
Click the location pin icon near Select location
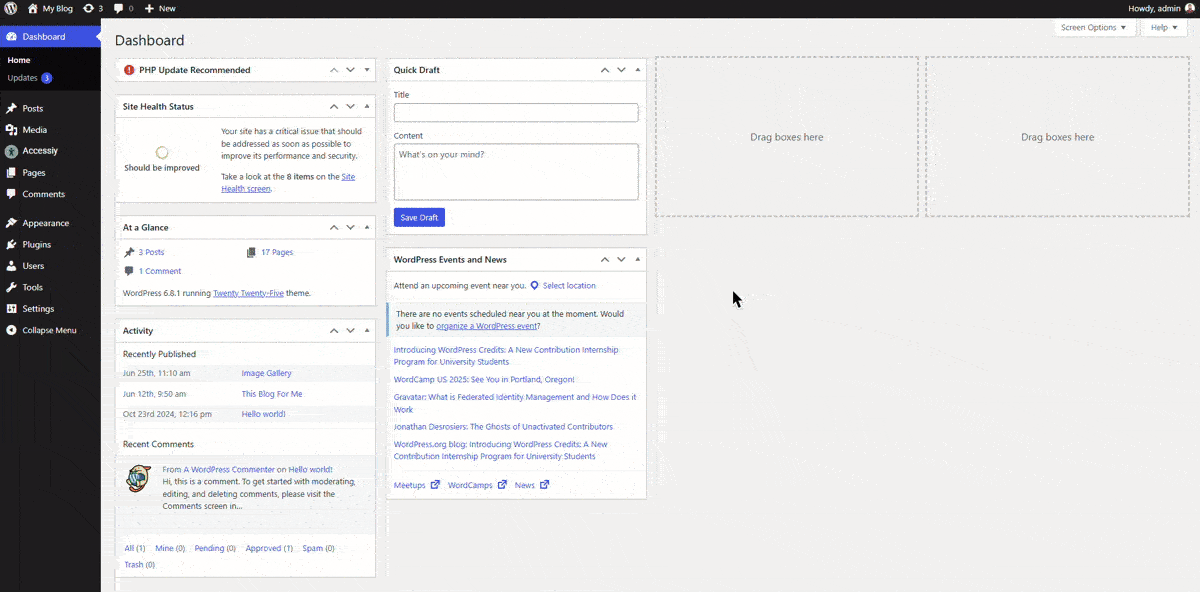point(534,286)
